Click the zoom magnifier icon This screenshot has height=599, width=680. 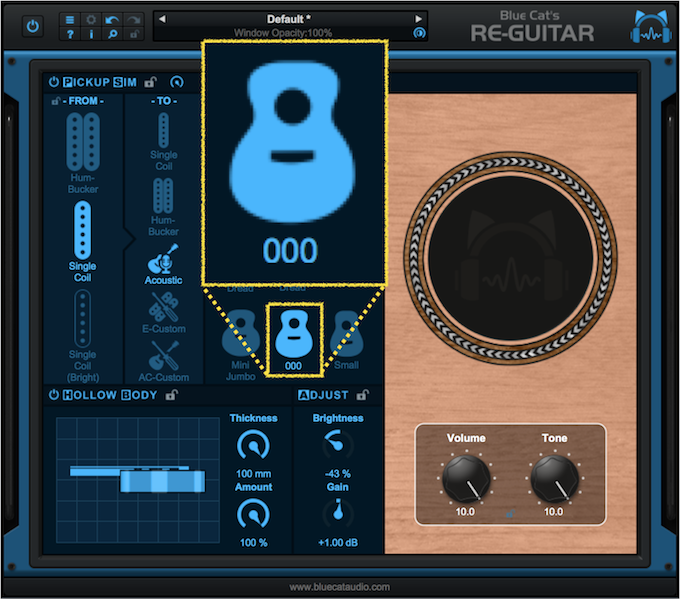click(112, 34)
